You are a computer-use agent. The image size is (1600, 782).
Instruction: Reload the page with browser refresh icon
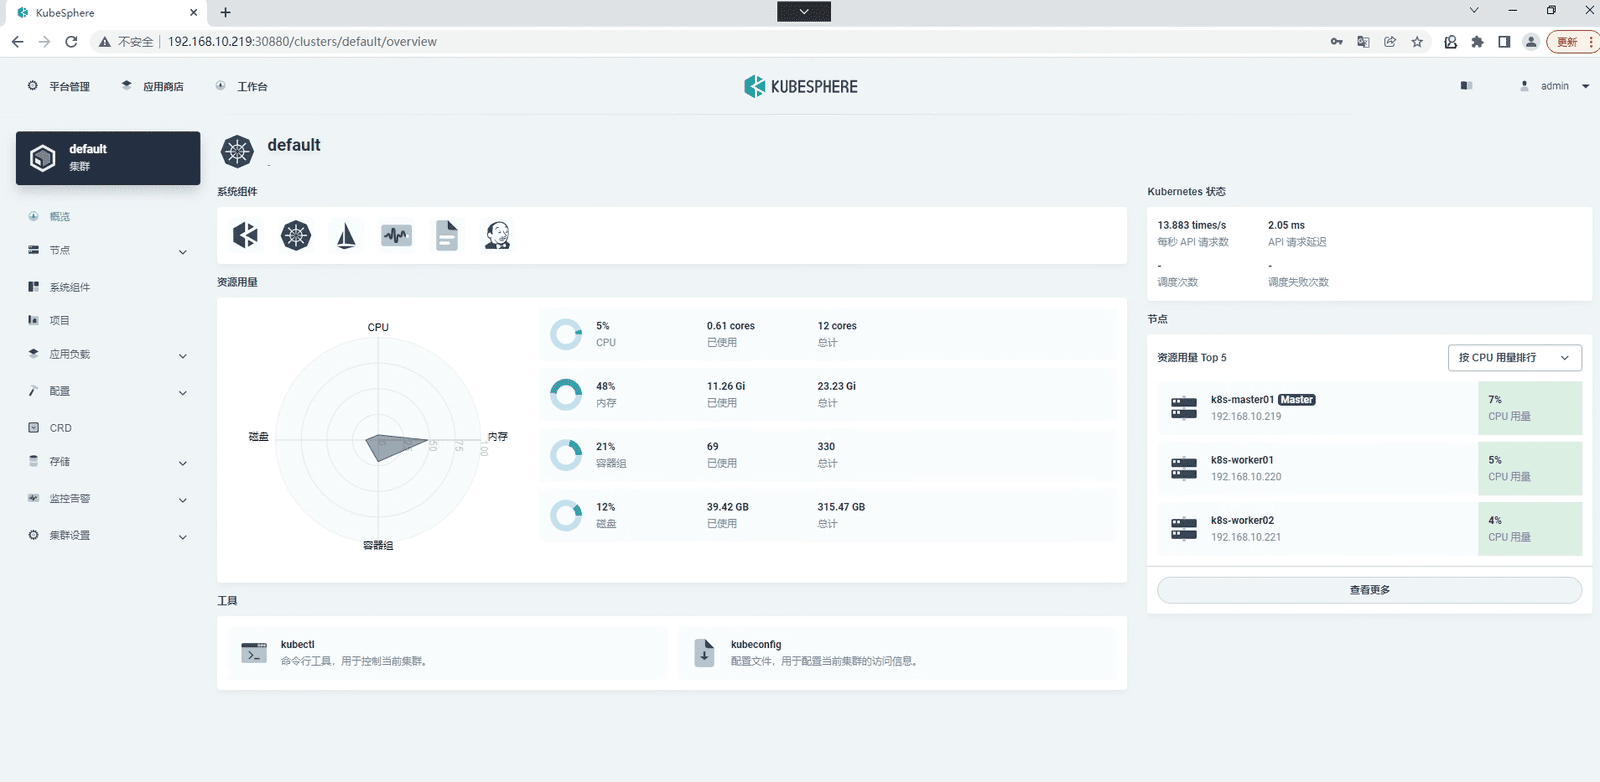71,41
